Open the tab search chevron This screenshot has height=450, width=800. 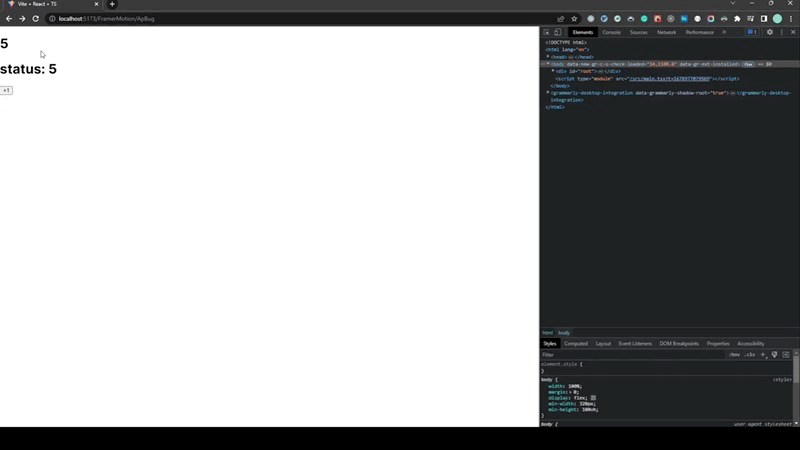click(733, 3)
